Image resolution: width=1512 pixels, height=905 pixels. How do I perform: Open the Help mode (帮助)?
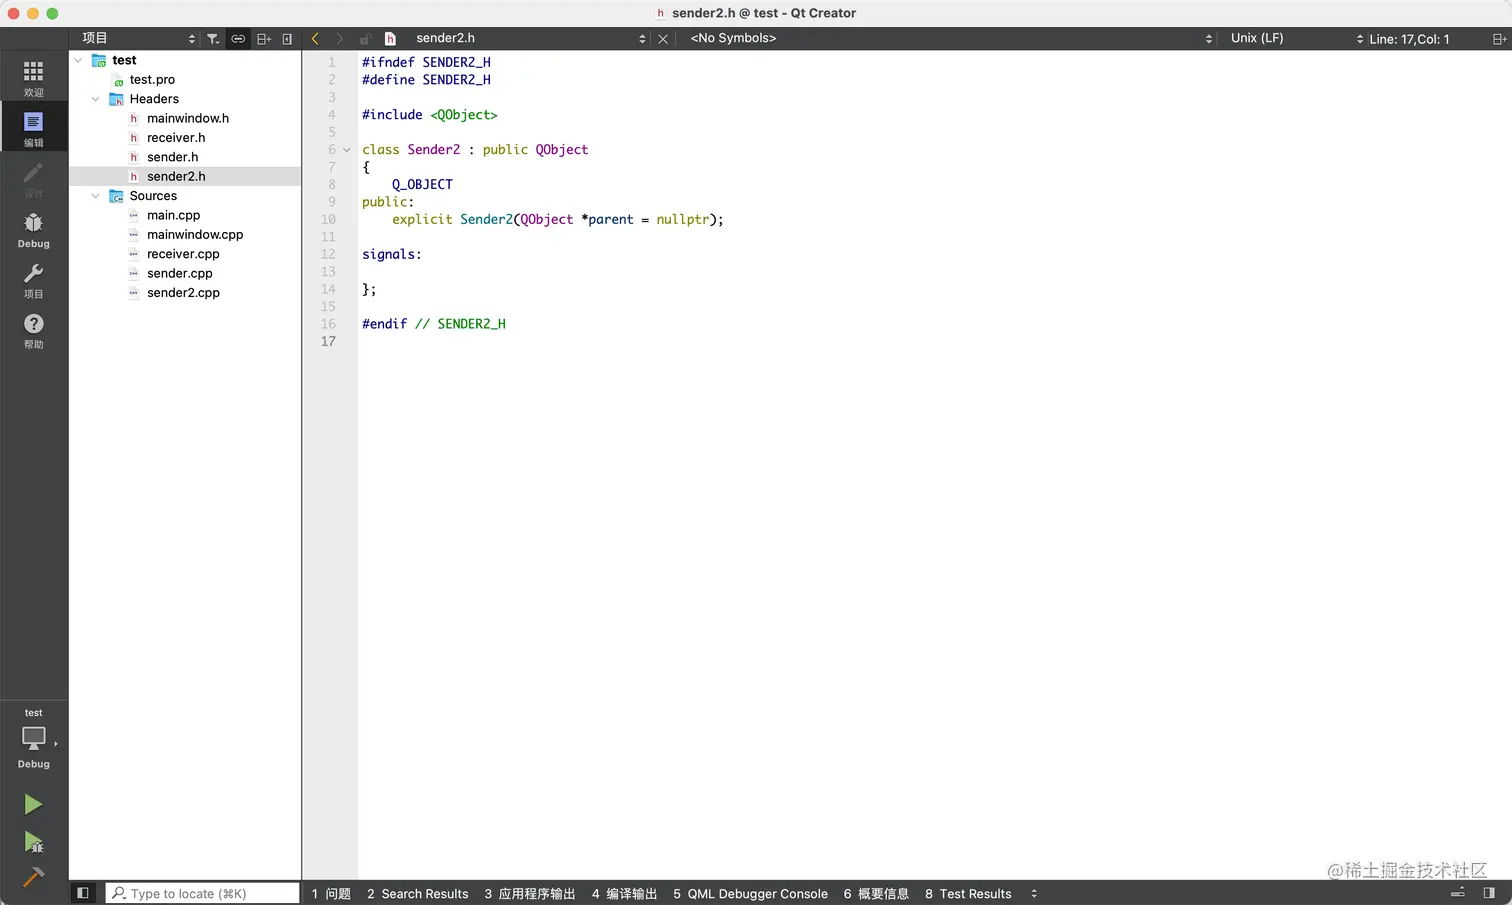[33, 330]
